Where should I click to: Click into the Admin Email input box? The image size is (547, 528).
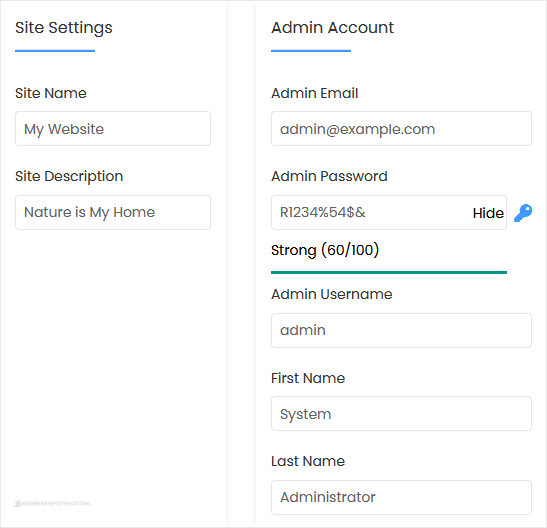(x=401, y=129)
